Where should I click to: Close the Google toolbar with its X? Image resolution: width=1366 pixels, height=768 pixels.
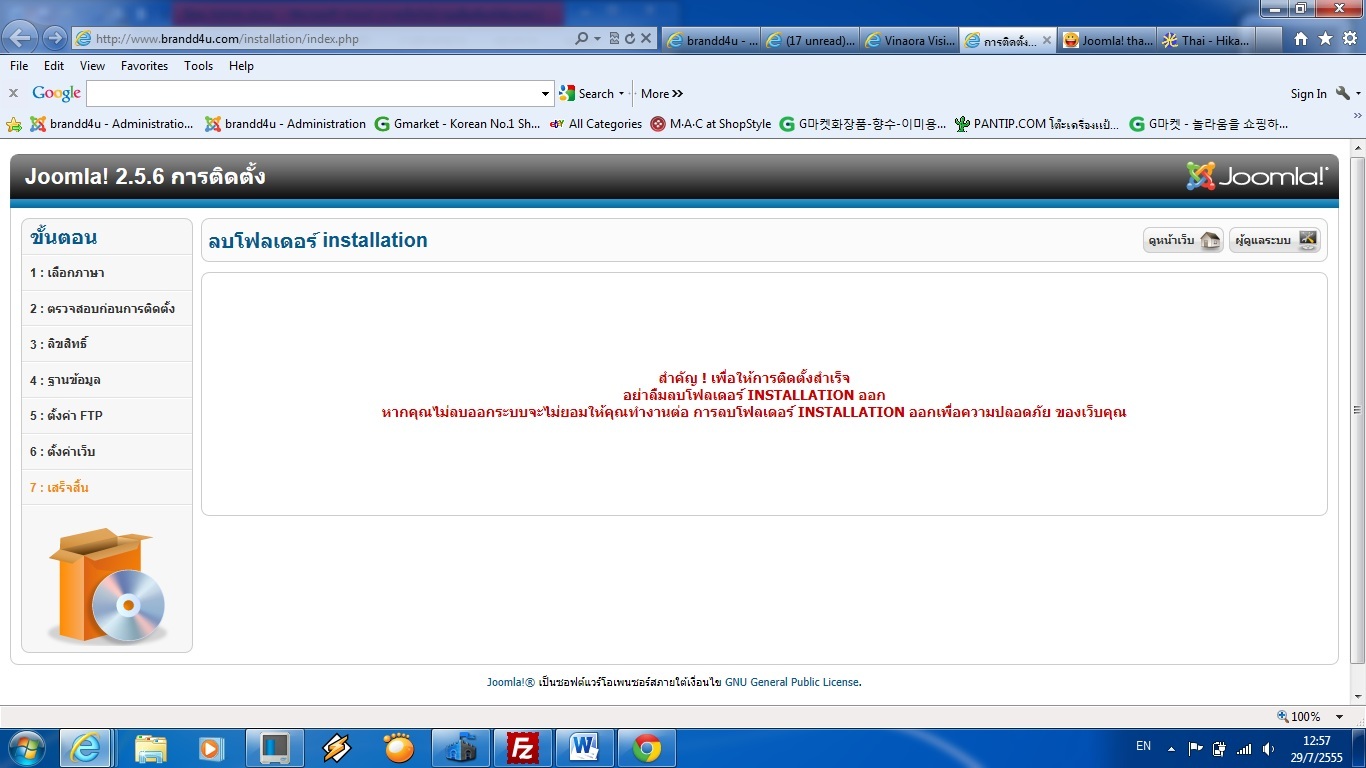[x=13, y=93]
